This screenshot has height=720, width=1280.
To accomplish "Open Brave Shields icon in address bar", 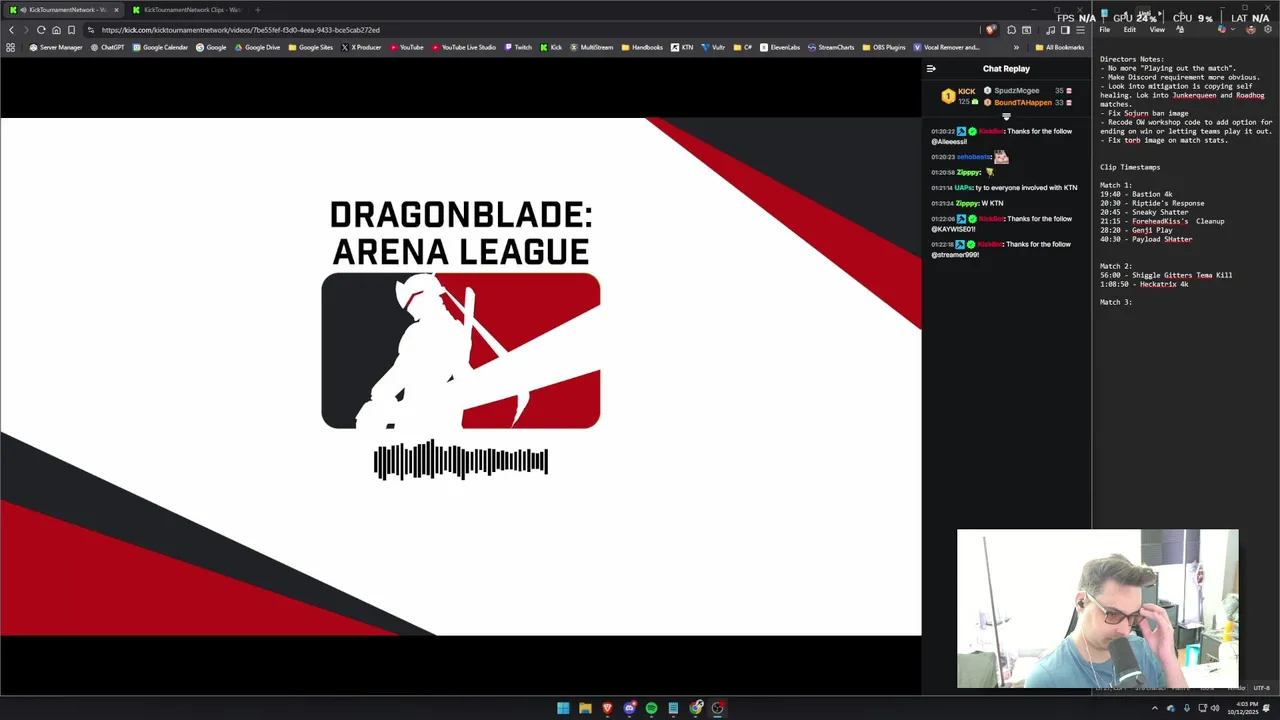I will click(x=990, y=30).
